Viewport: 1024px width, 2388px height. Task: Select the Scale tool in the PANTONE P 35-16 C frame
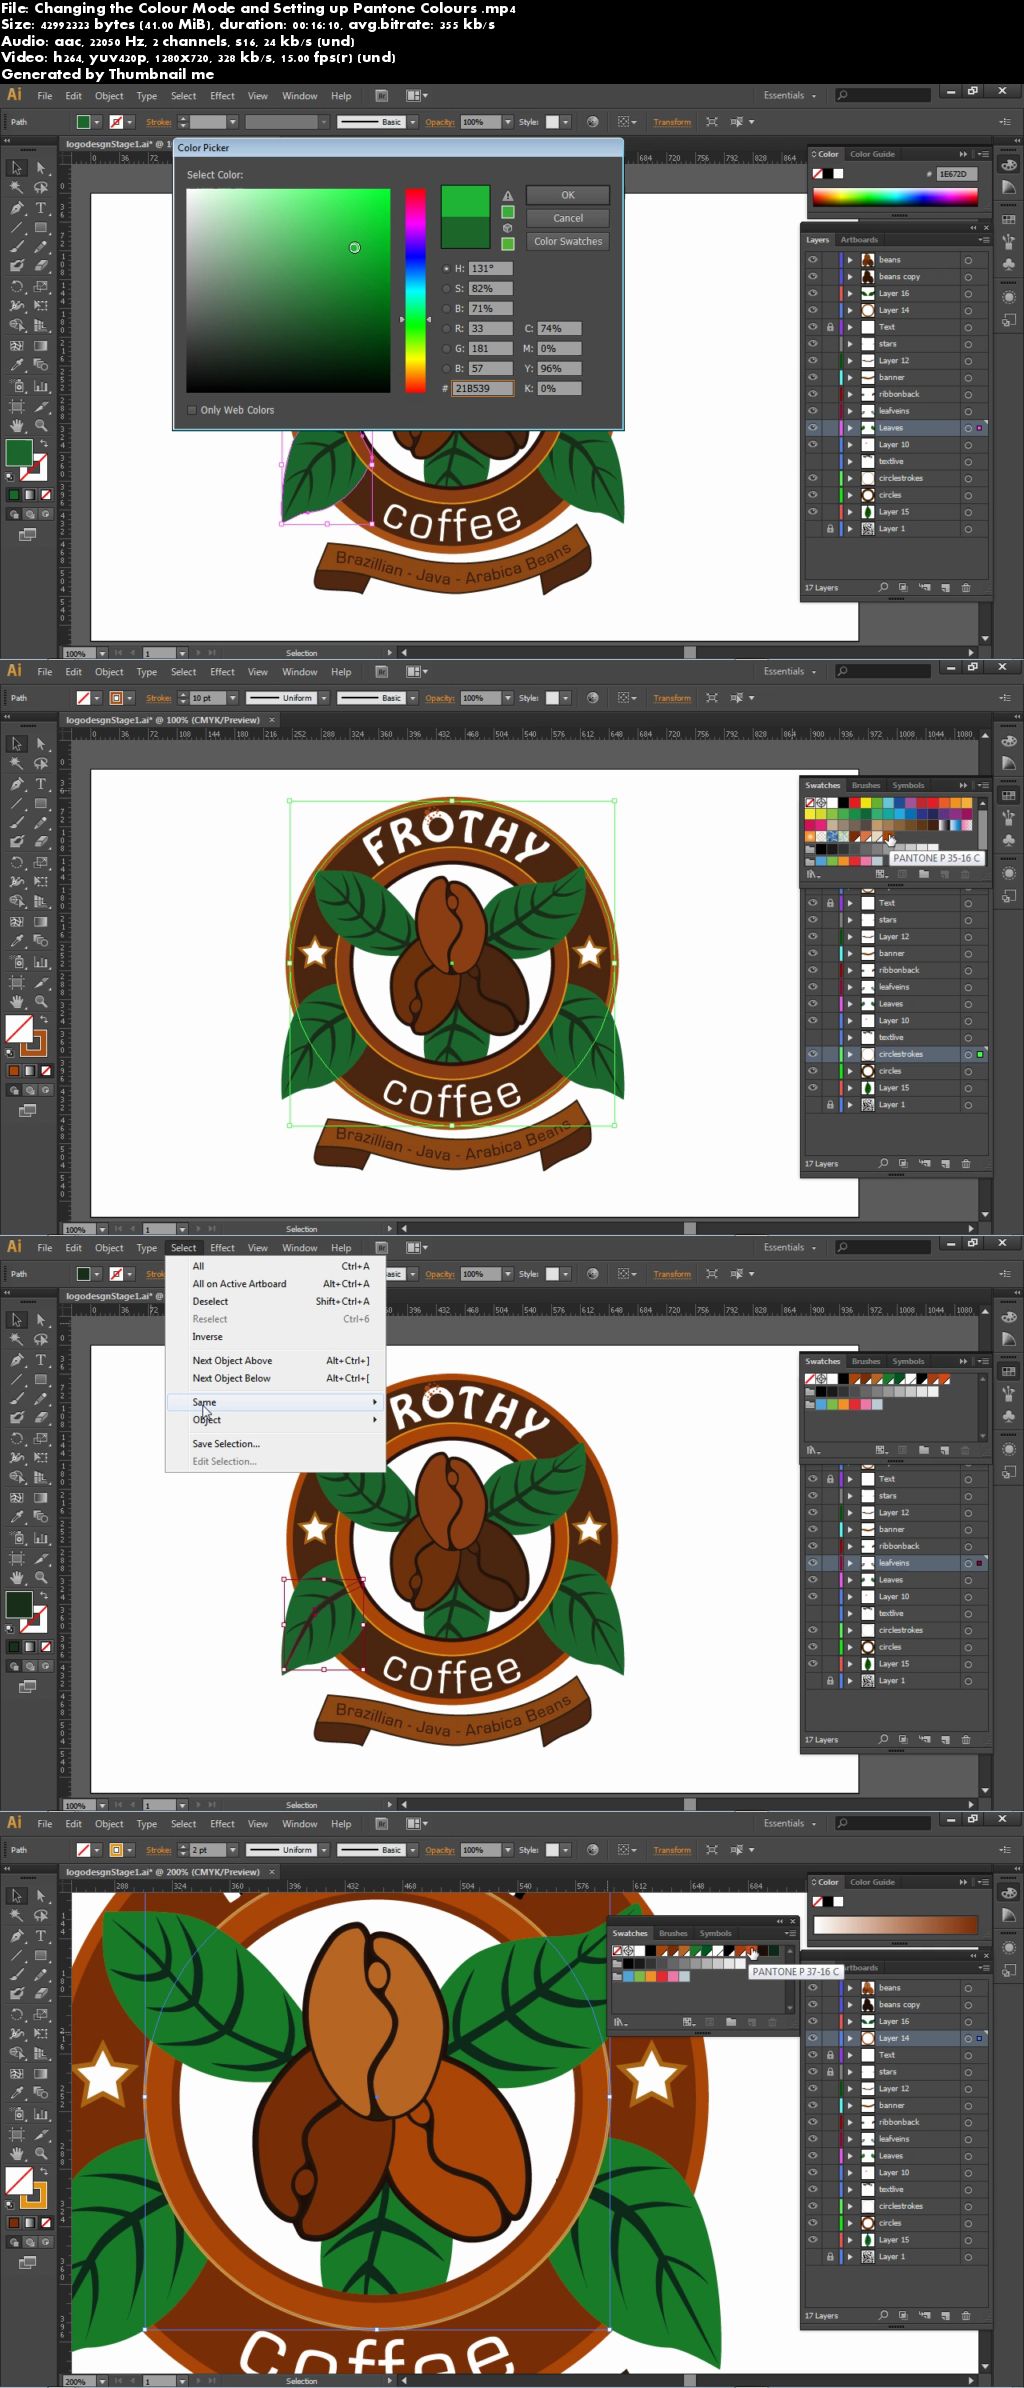(x=41, y=862)
